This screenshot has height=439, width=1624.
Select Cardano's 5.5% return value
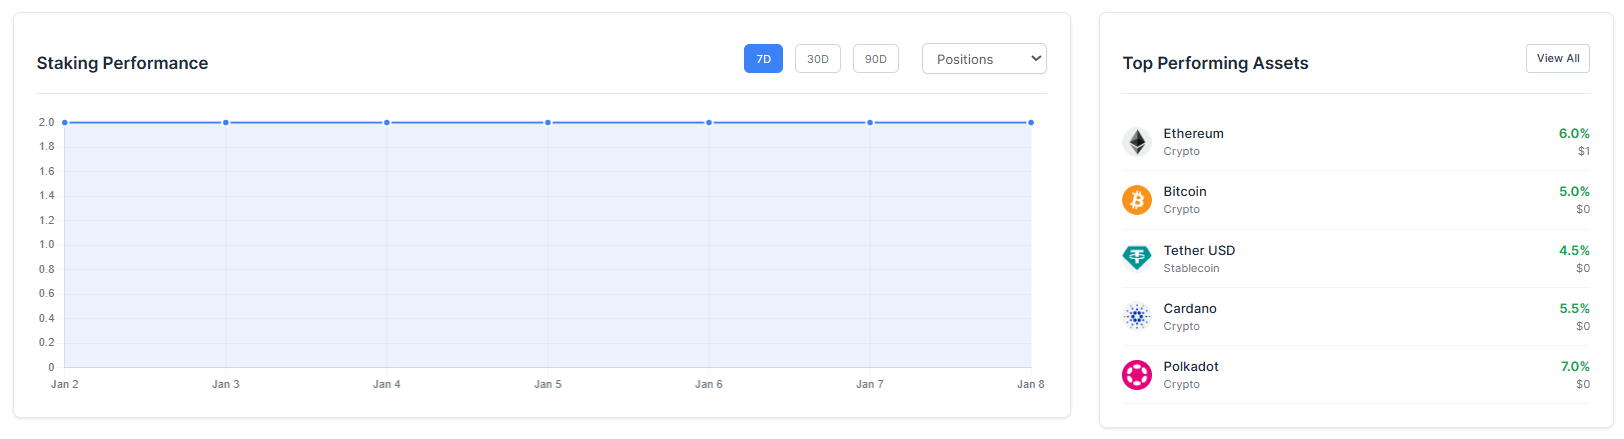point(1573,308)
